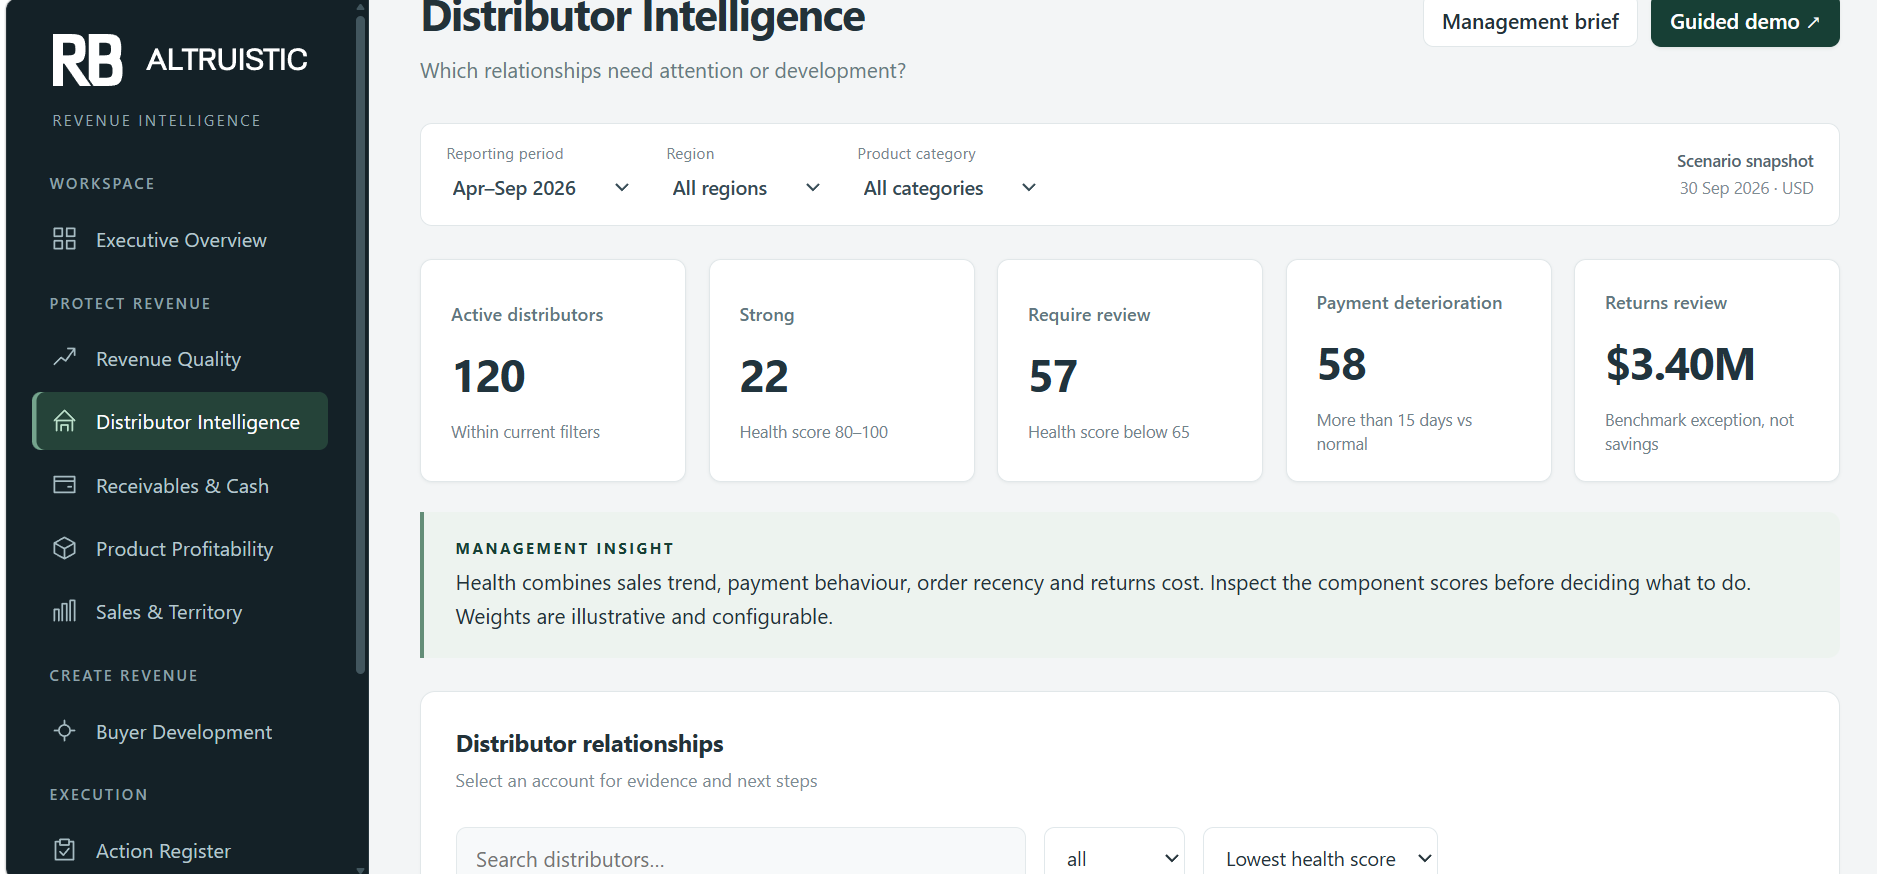Viewport: 1877px width, 874px height.
Task: Open the Returns review $3.40M card
Action: pyautogui.click(x=1707, y=371)
